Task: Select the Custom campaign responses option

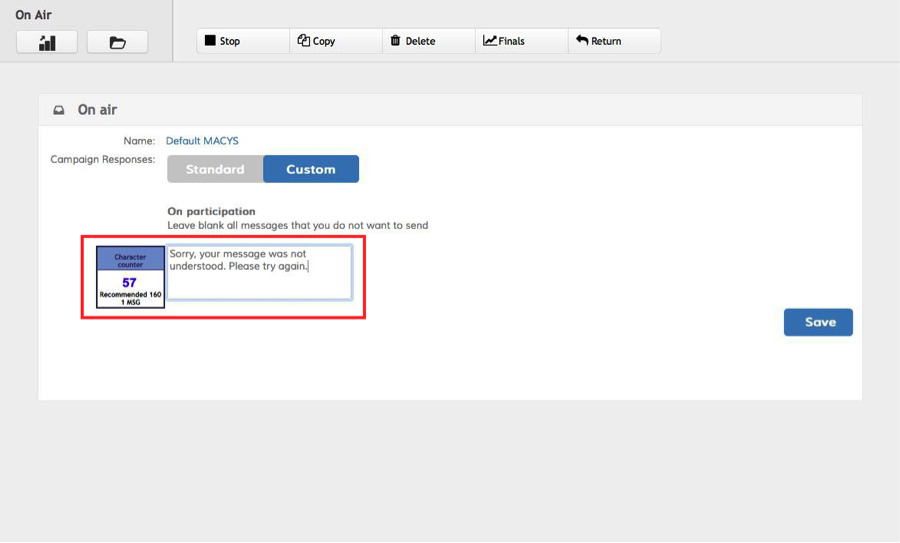Action: coord(311,169)
